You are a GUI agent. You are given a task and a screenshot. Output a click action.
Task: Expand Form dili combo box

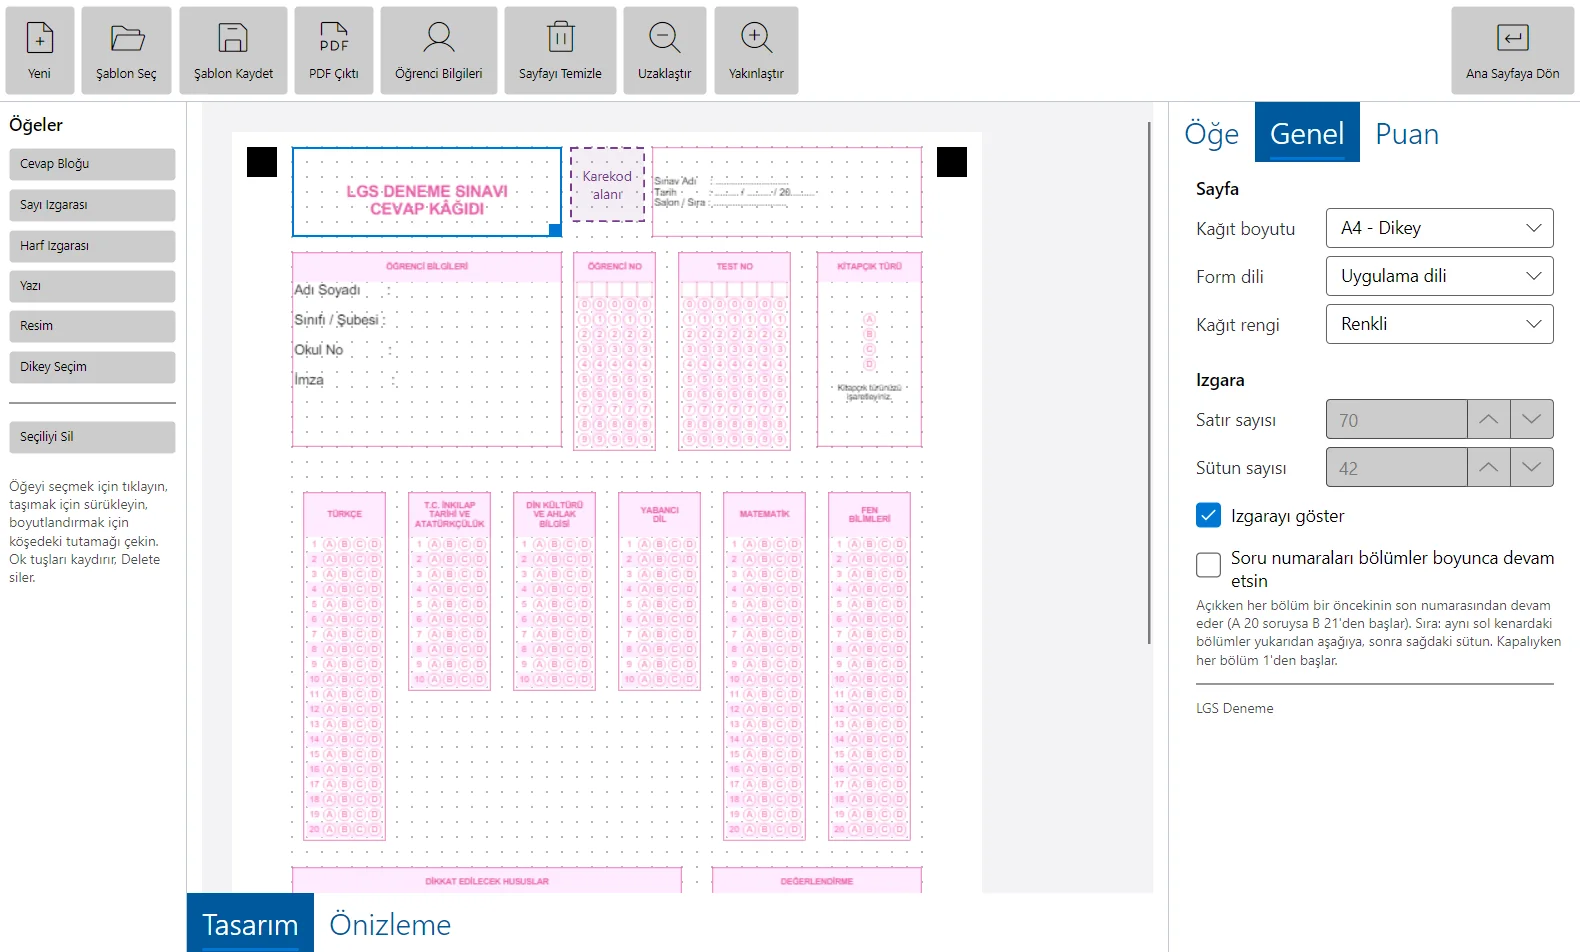(1440, 276)
